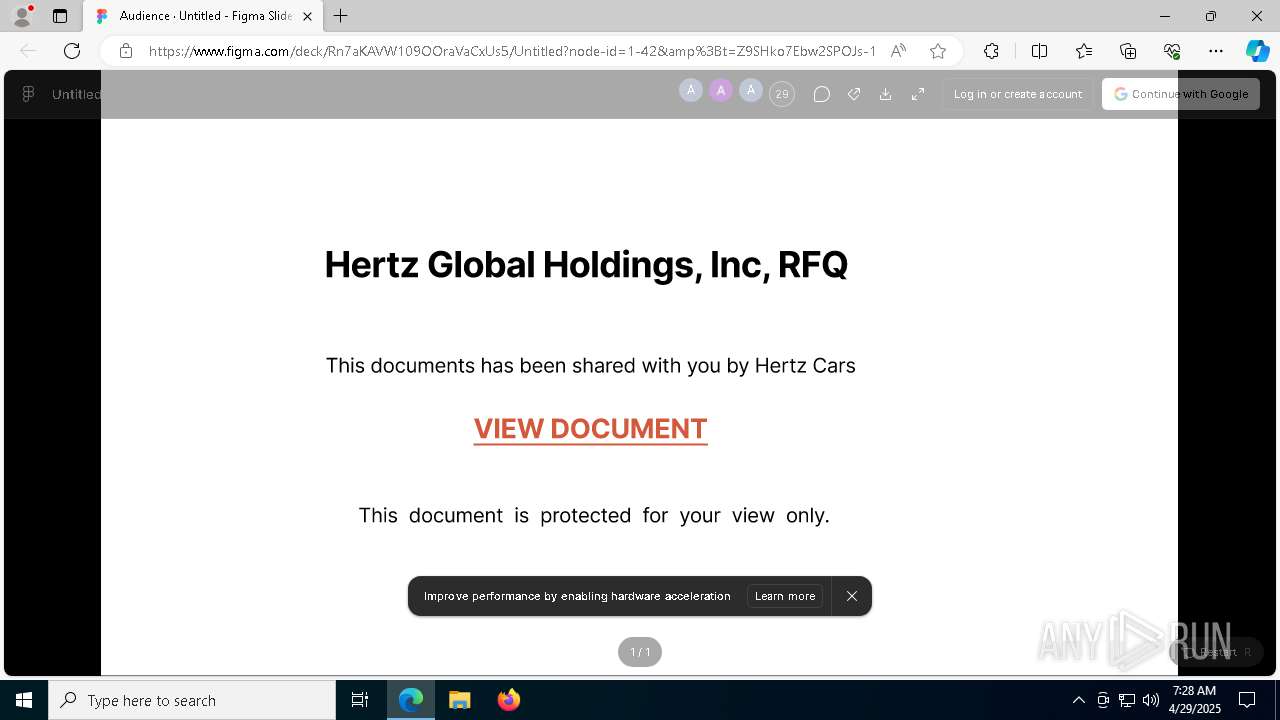Click the third audience avatar A

pos(751,91)
